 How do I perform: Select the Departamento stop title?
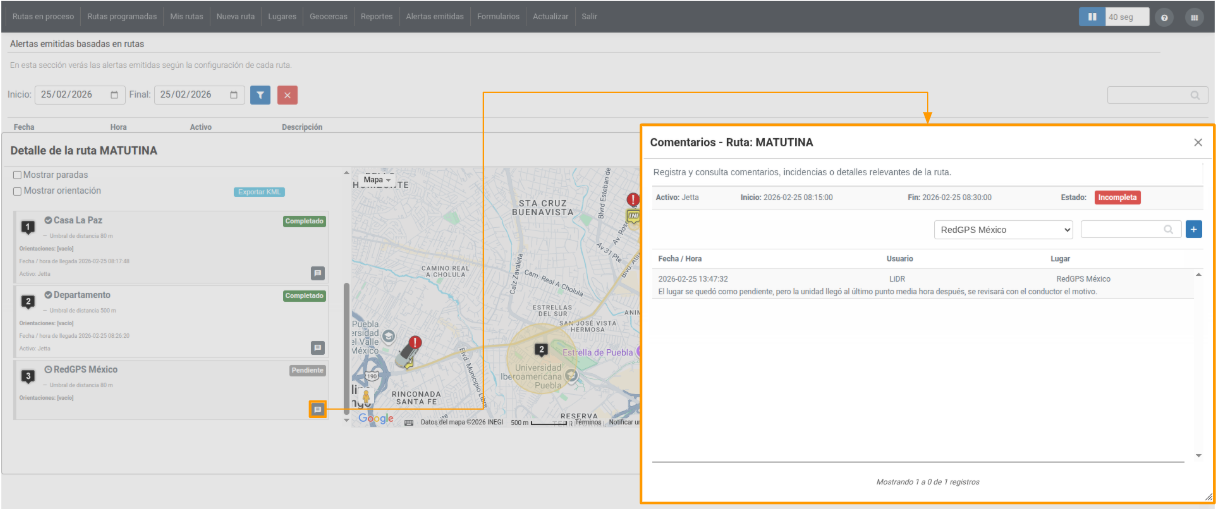coord(82,295)
